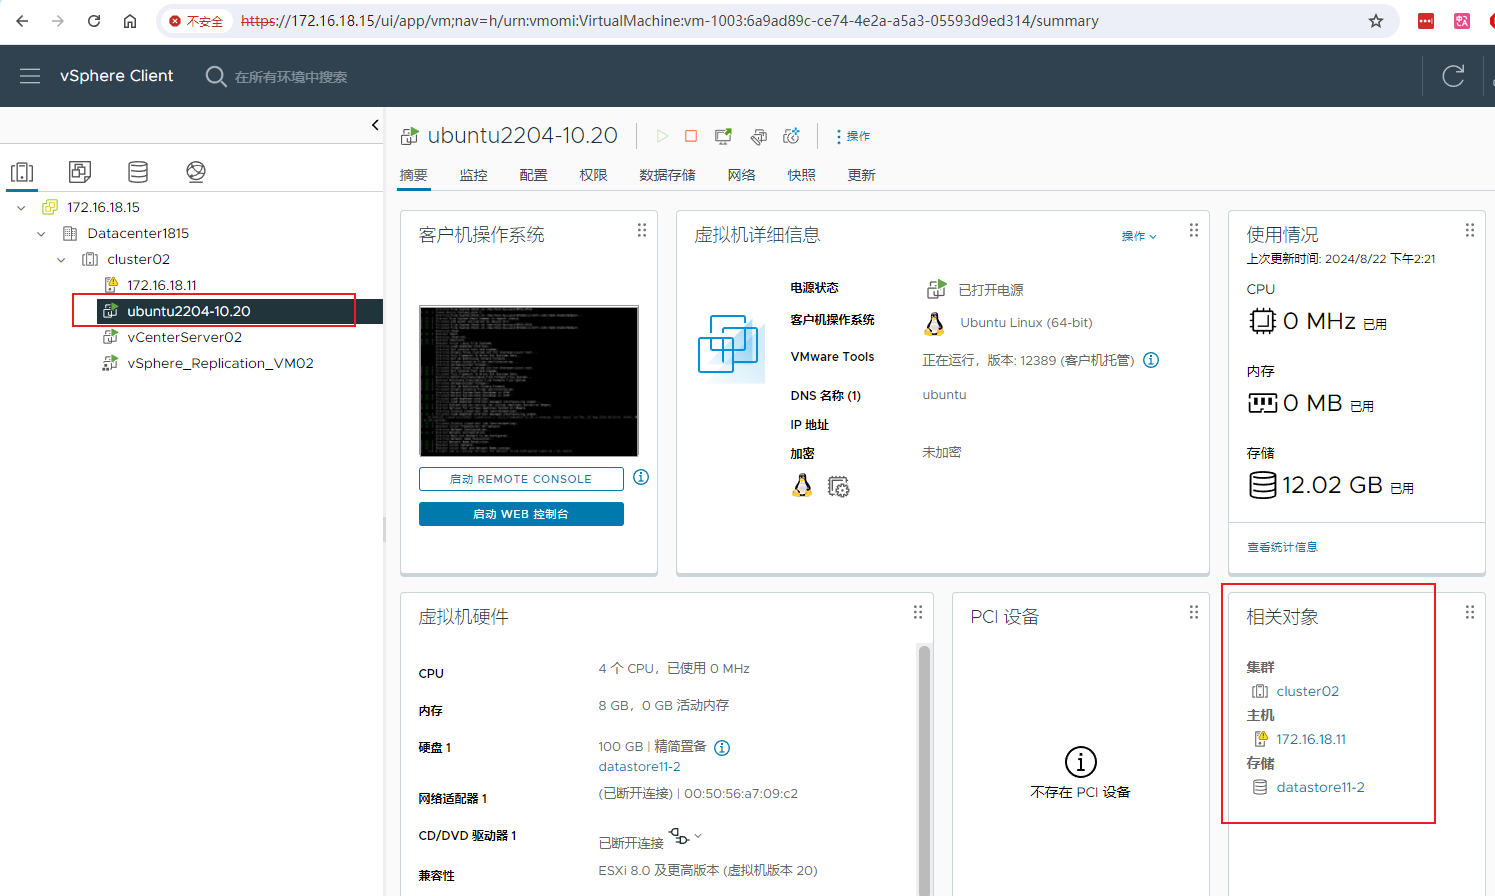Click the browser reload button
The height and width of the screenshot is (896, 1495).
93,21
